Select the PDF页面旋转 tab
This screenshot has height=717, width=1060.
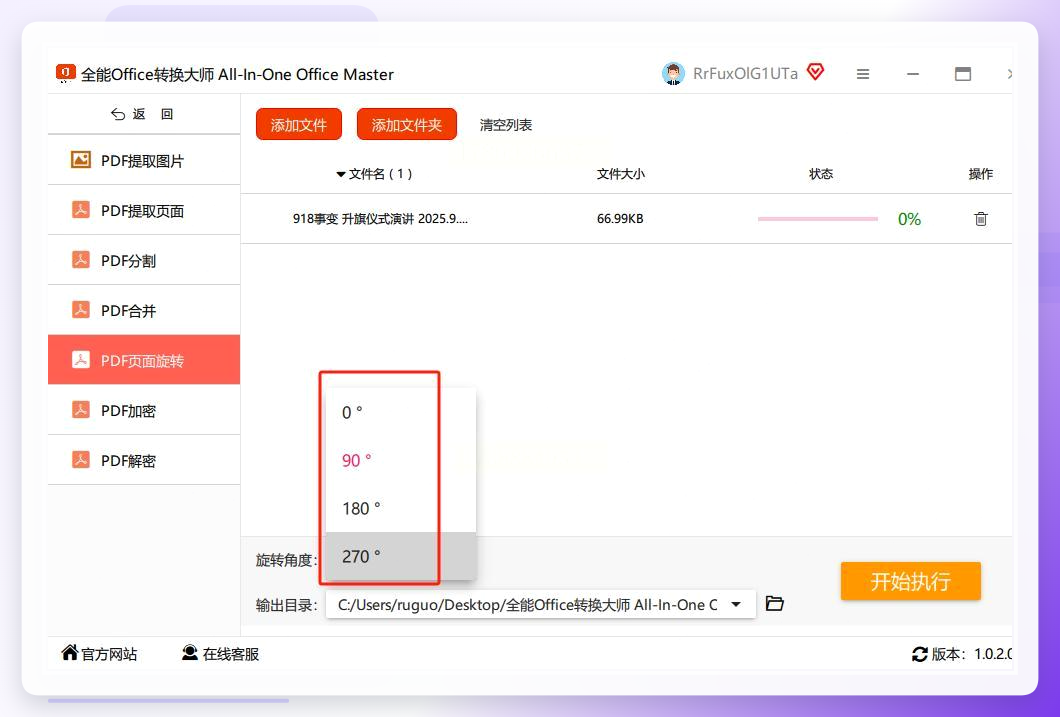point(144,360)
